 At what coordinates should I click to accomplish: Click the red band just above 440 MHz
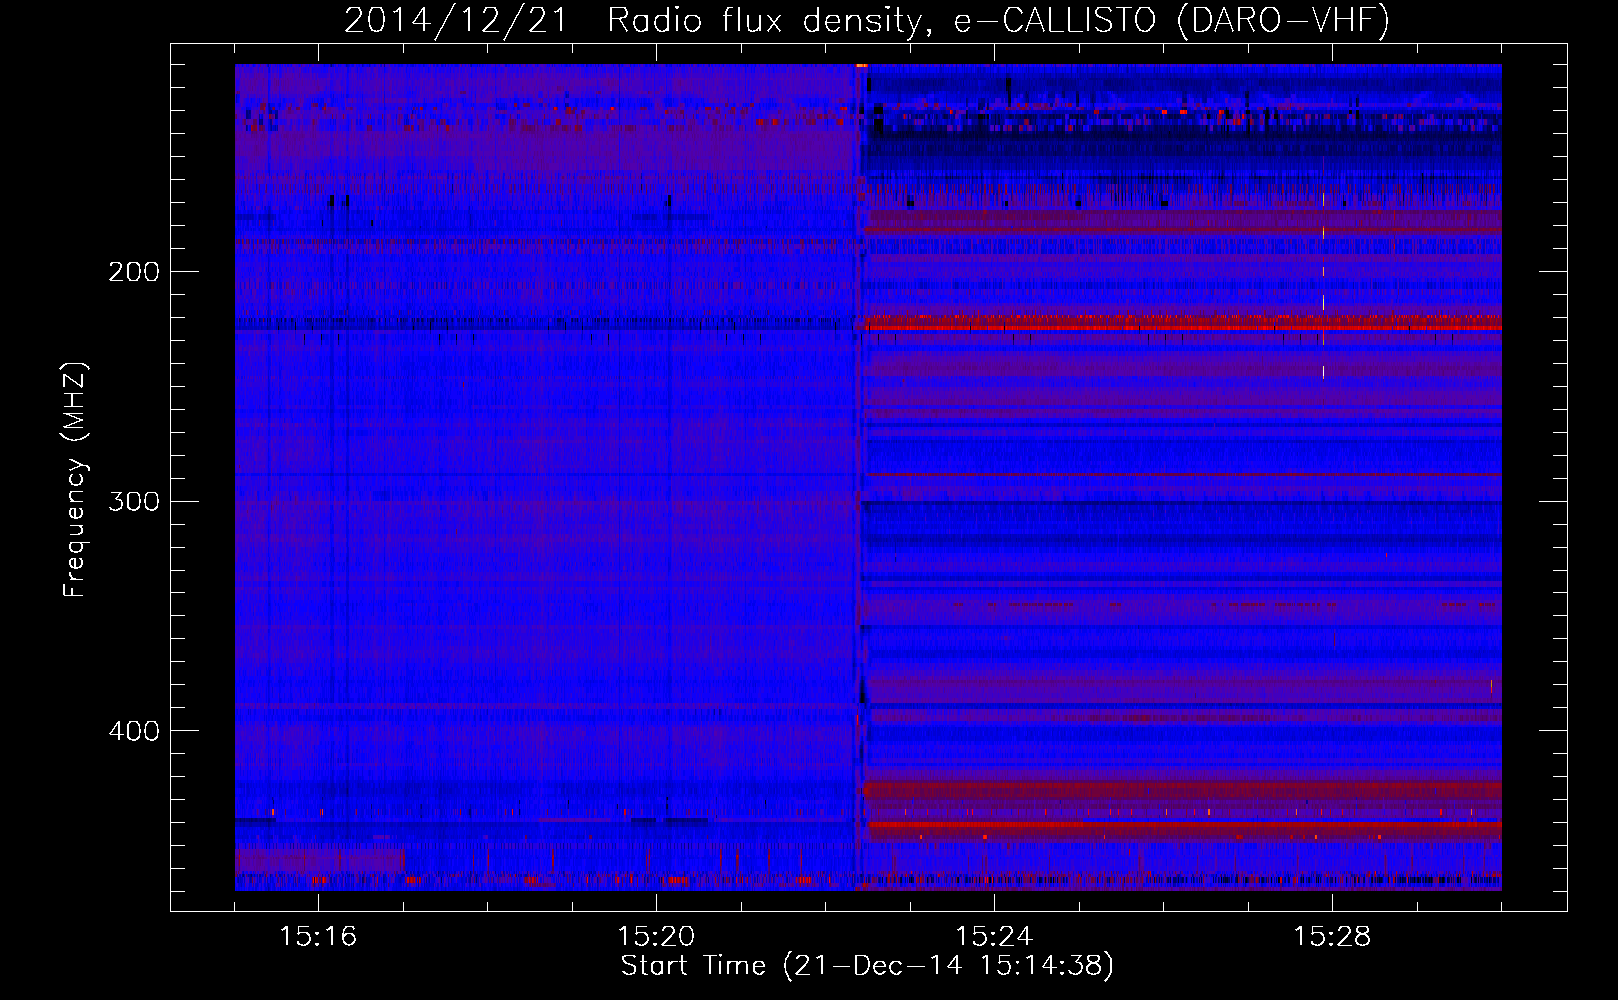pyautogui.click(x=1185, y=827)
